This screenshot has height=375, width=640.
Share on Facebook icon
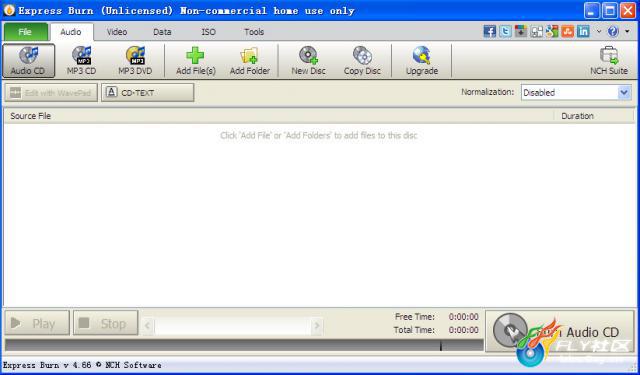(489, 31)
